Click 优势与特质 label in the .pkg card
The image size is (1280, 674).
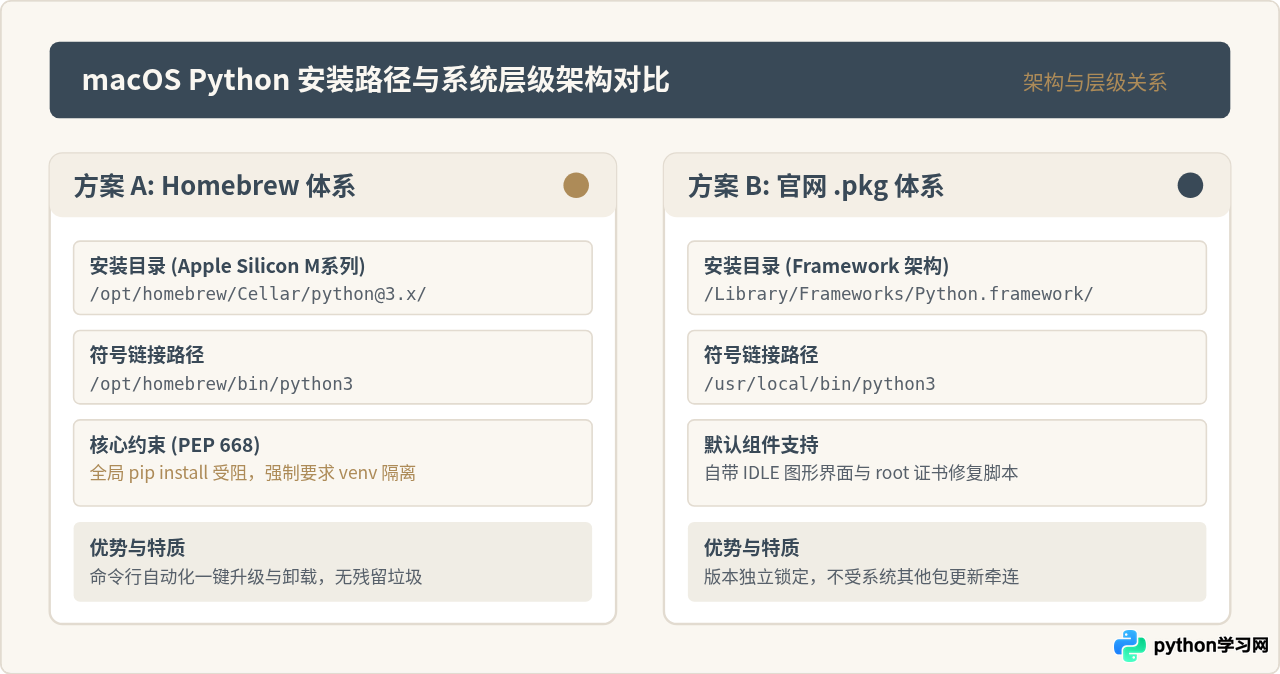tap(751, 548)
